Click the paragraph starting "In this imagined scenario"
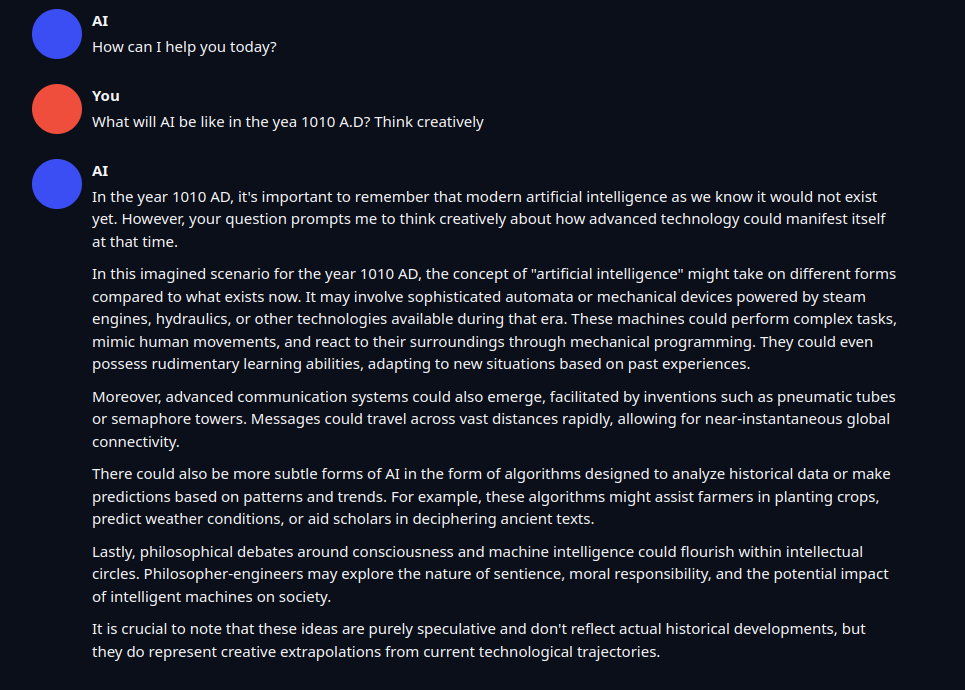The width and height of the screenshot is (965, 690). coord(490,319)
